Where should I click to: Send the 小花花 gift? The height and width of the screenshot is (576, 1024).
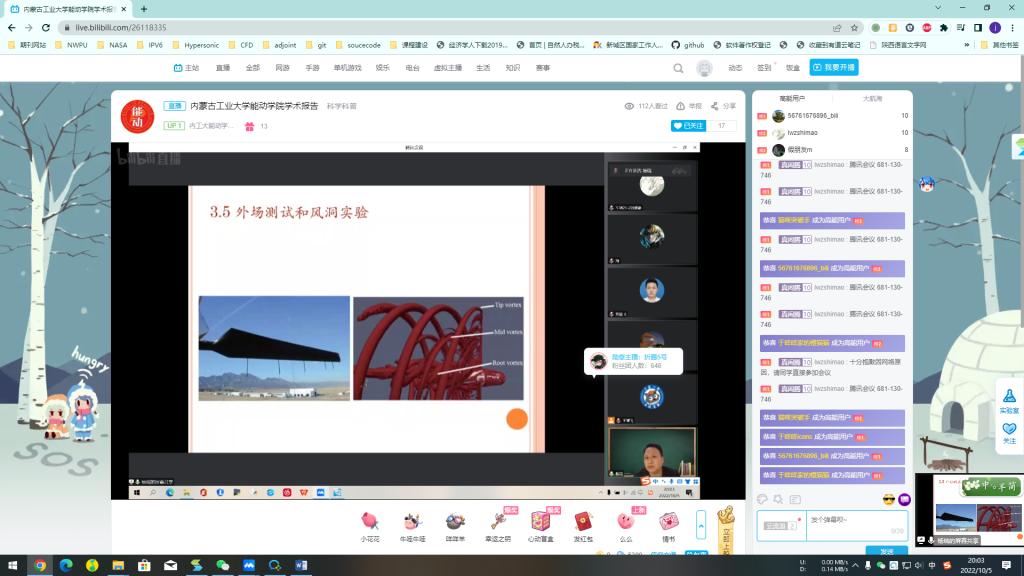370,521
